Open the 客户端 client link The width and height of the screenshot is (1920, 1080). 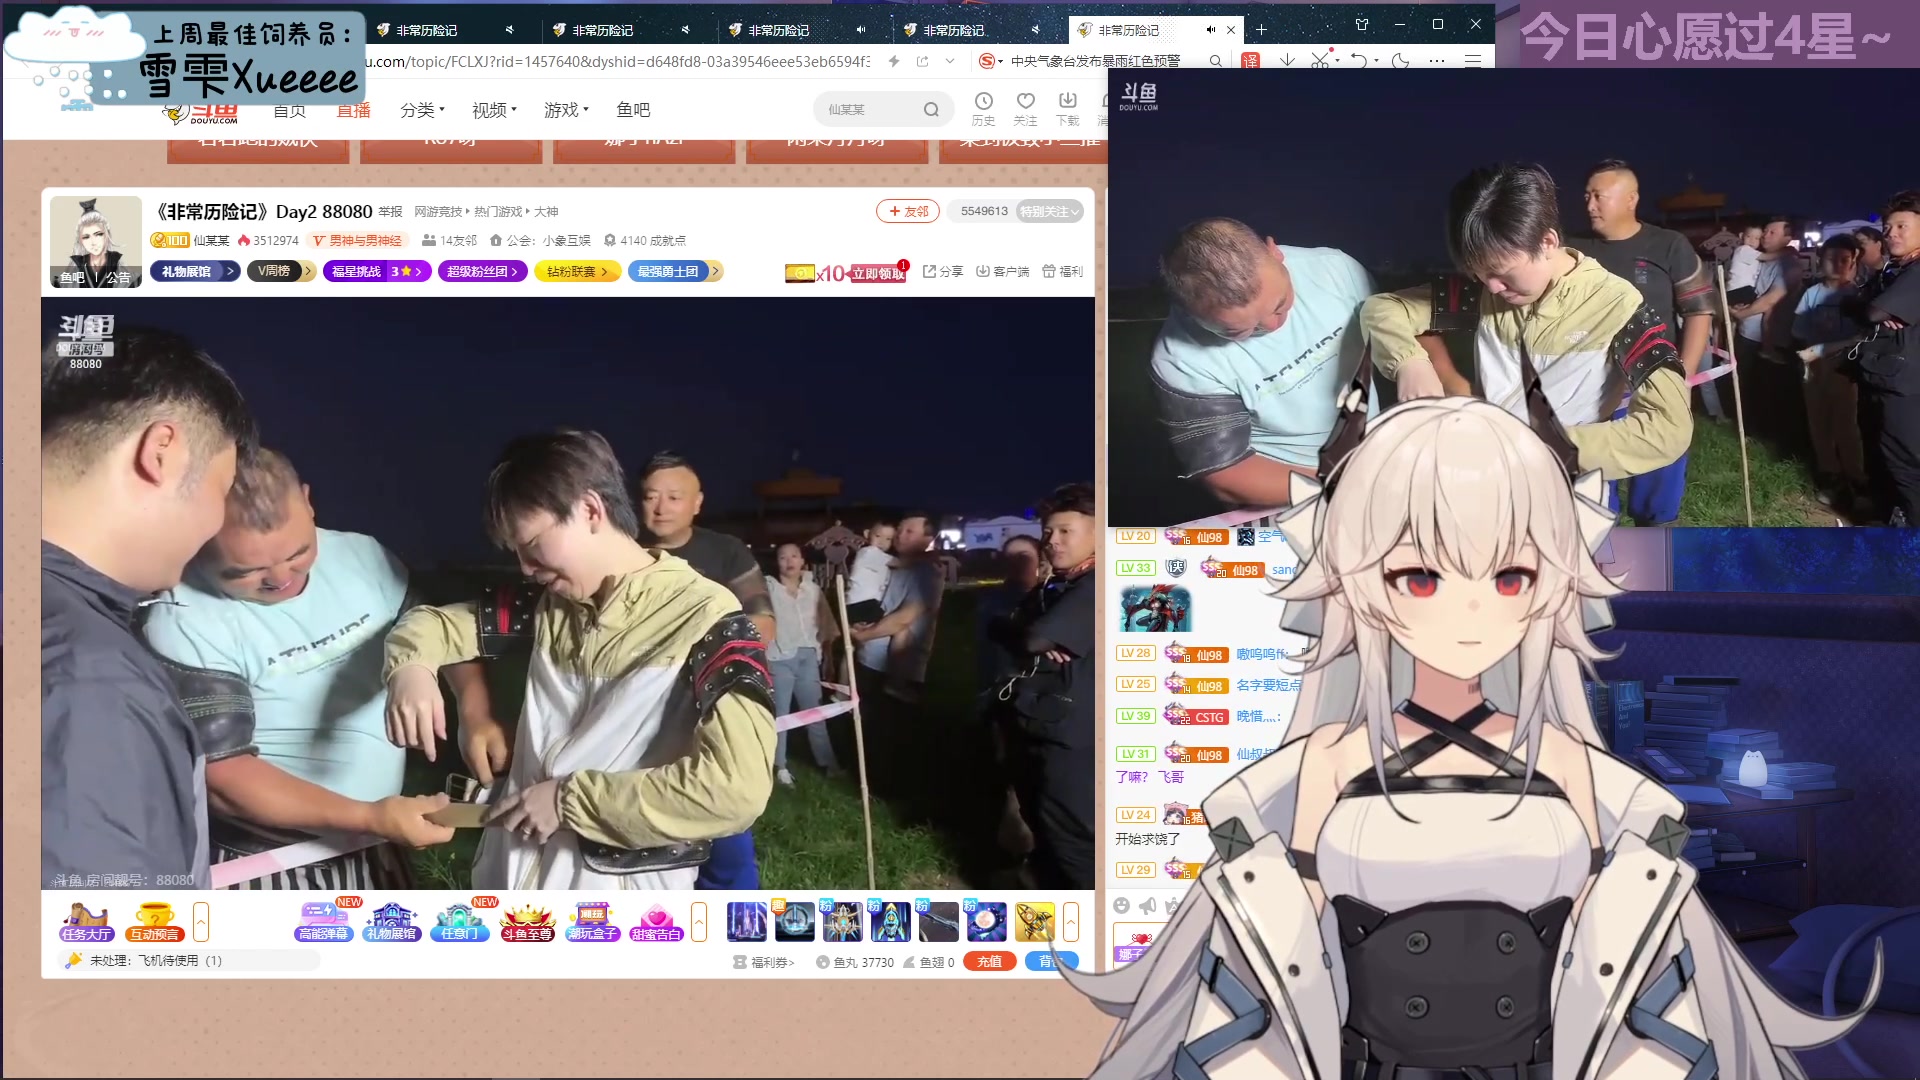1003,271
